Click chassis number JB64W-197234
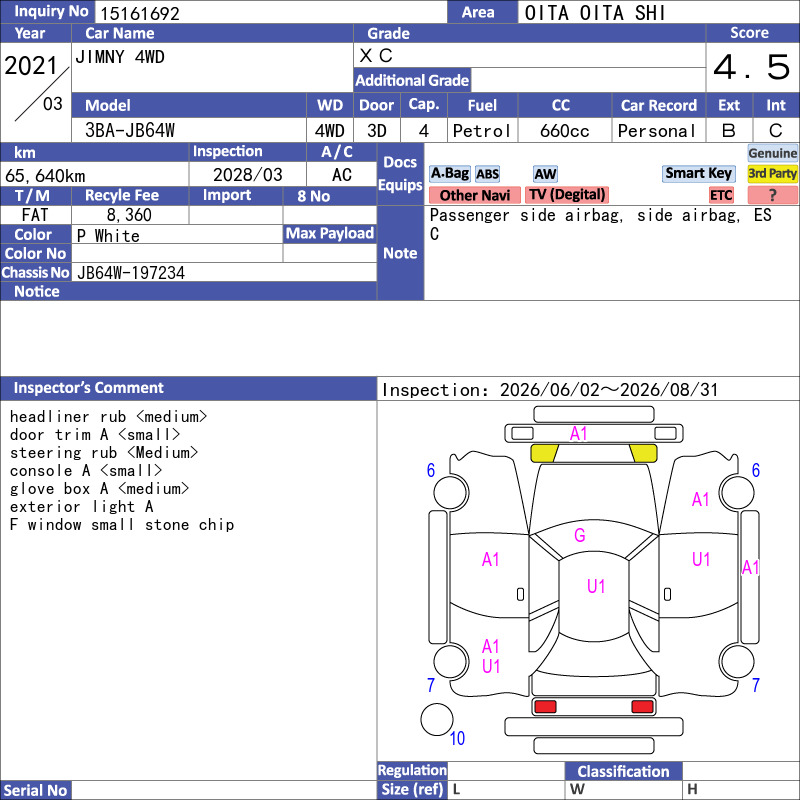The width and height of the screenshot is (800, 800). [131, 273]
